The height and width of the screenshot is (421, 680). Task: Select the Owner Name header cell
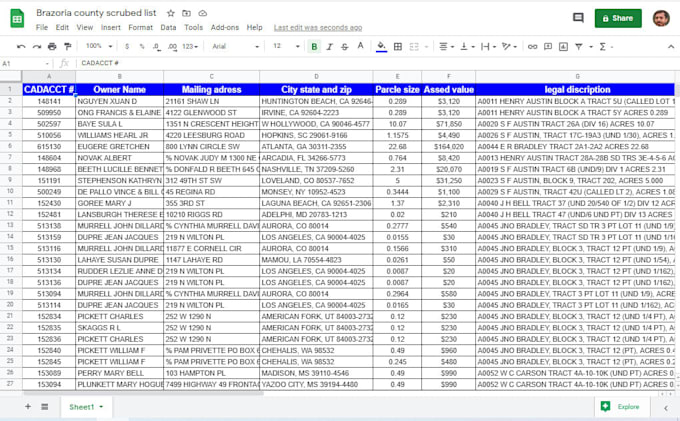click(x=119, y=89)
